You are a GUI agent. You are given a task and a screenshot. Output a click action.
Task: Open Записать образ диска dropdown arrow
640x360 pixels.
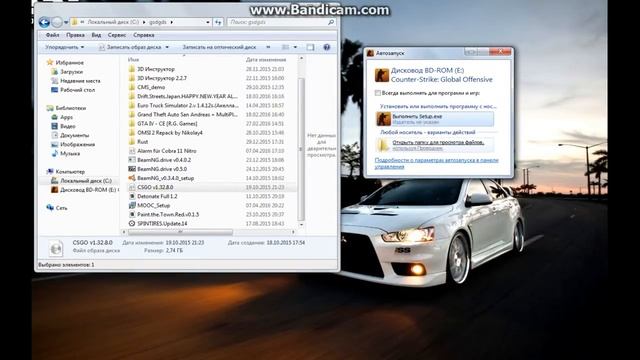(167, 47)
